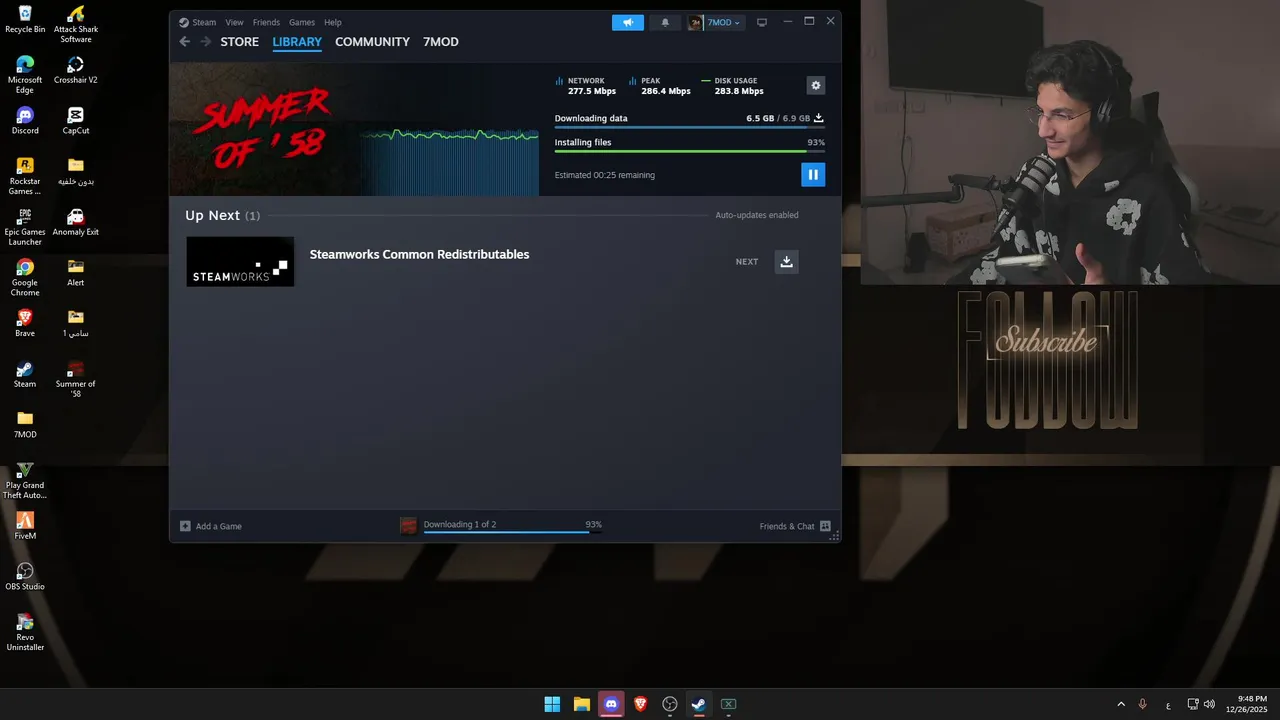Open Steam notifications bell

[x=666, y=22]
